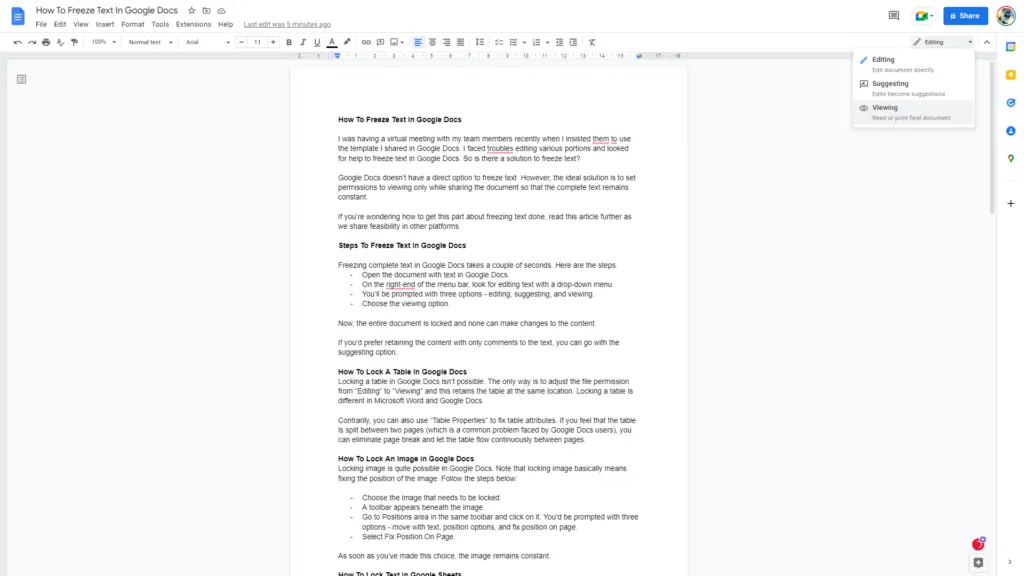Open numbered list style dropdown
The image size is (1024, 576).
pos(547,42)
